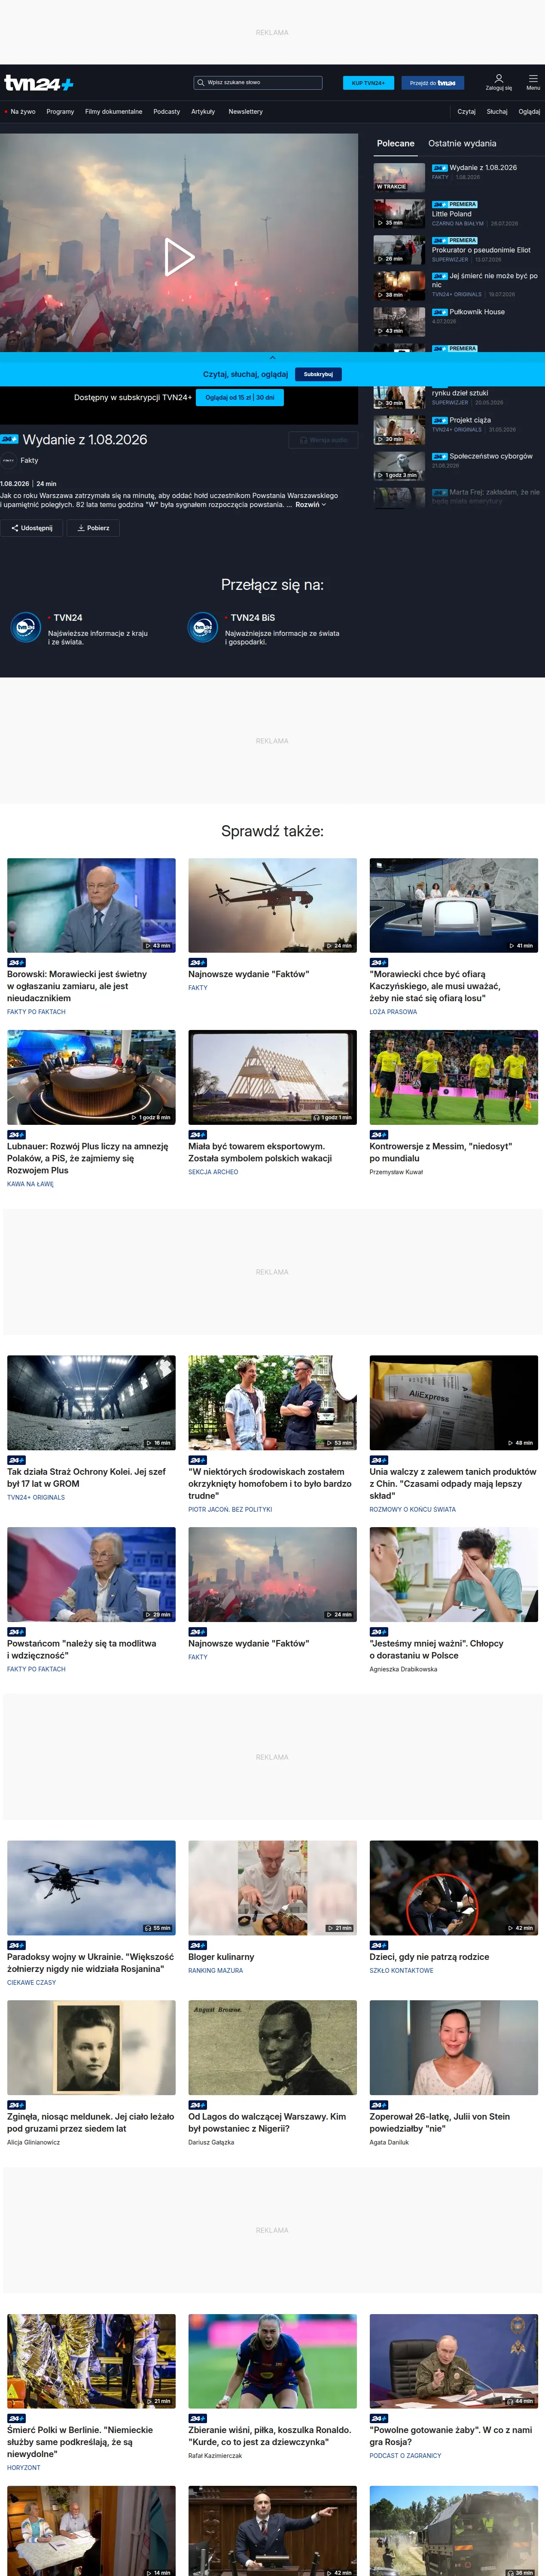Open 'Zginęła, niosąc meldunek' article thumbnail
This screenshot has width=545, height=2576.
click(91, 2048)
